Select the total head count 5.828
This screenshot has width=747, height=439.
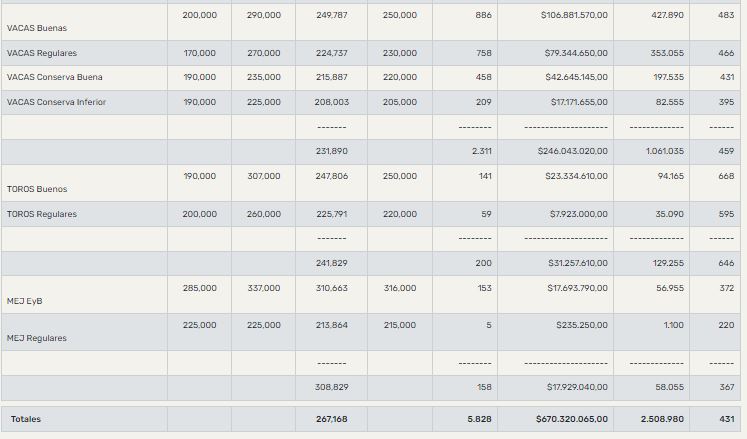click(x=479, y=419)
